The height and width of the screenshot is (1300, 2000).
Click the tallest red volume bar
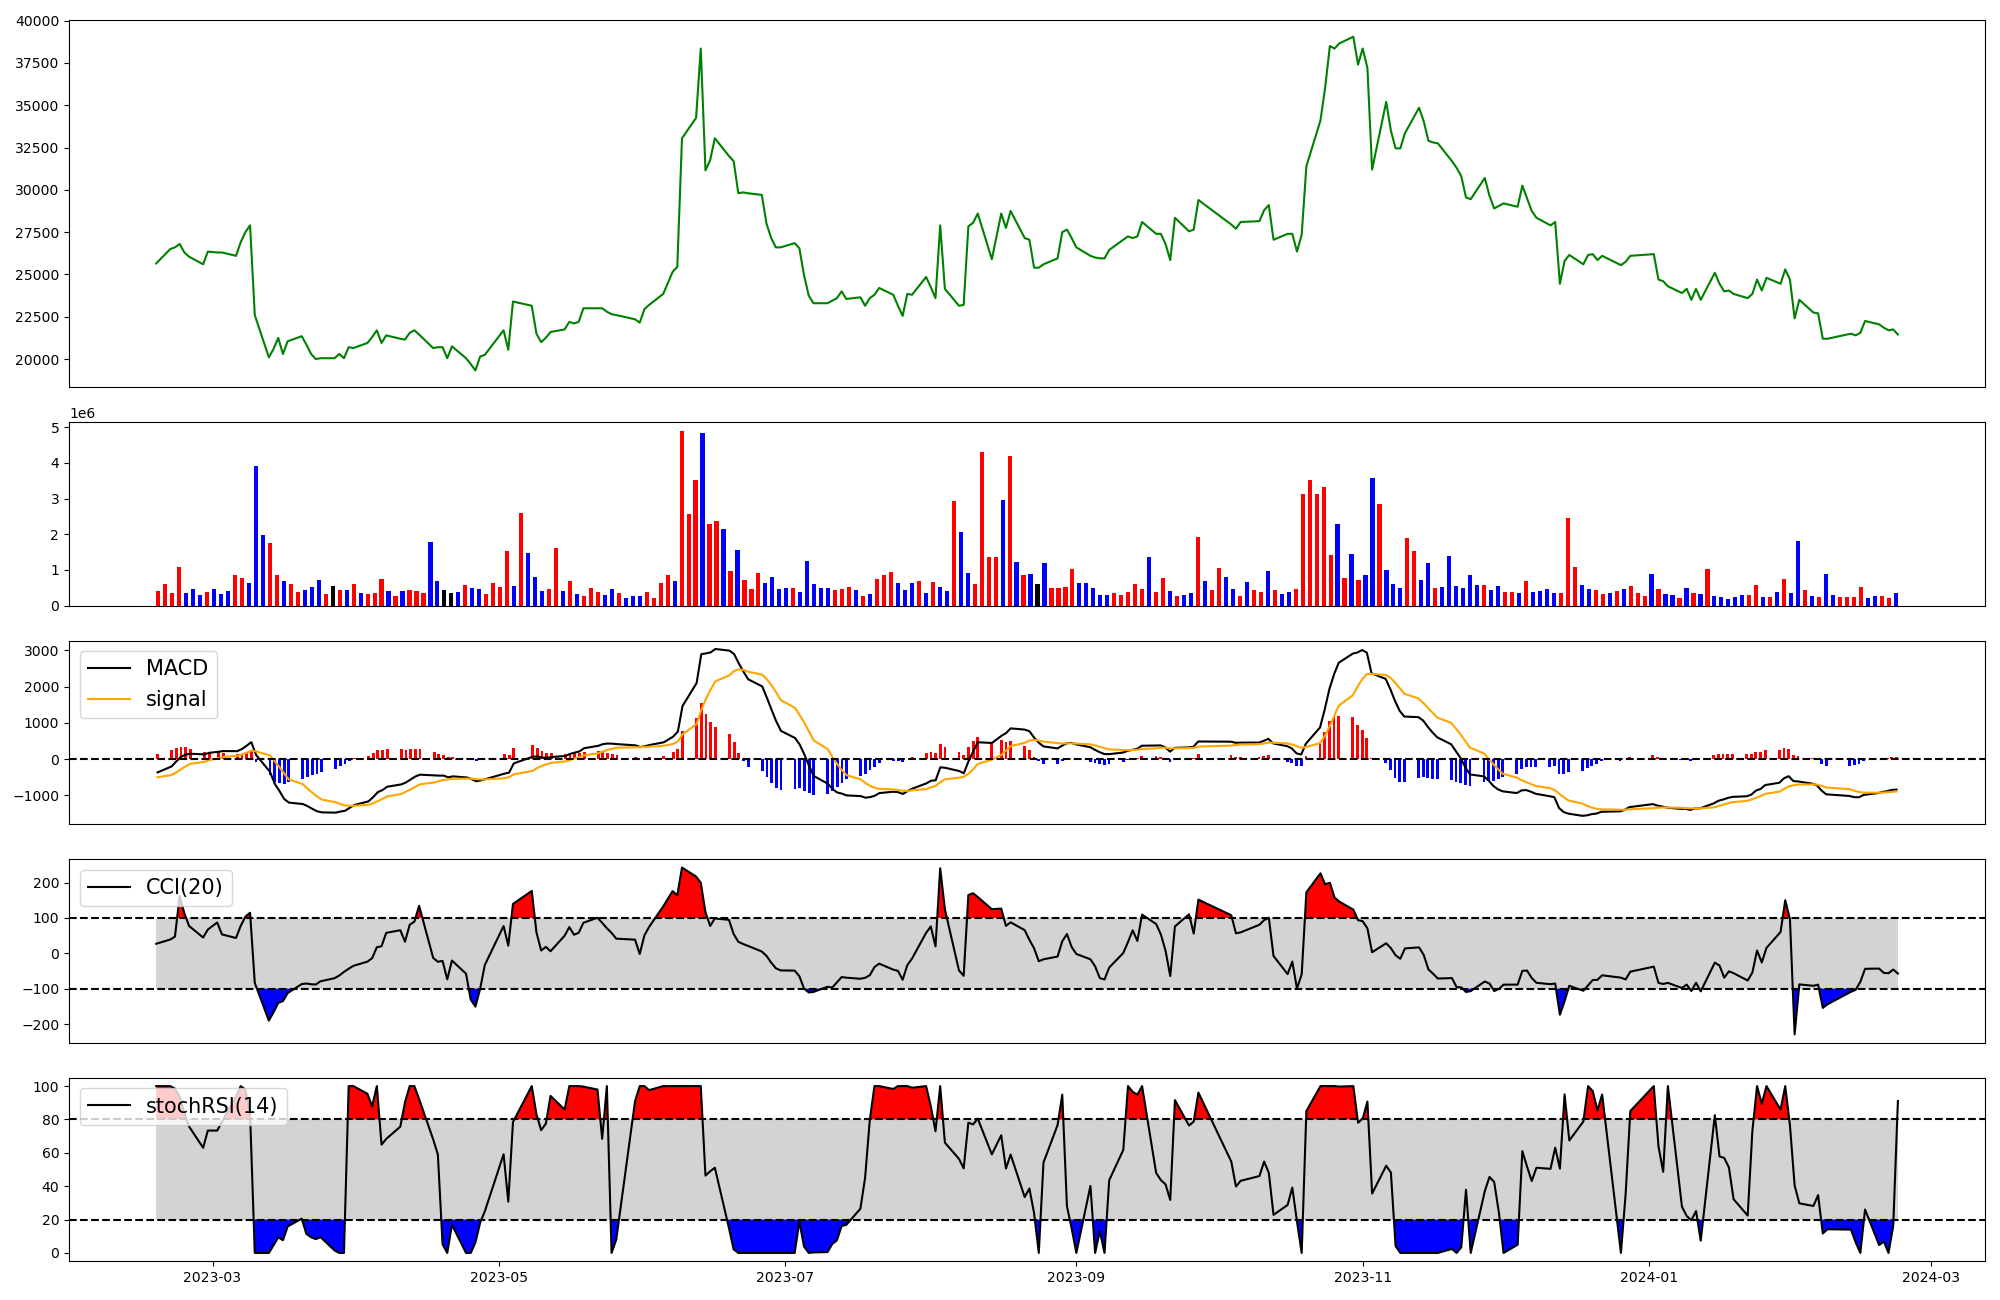pos(682,518)
